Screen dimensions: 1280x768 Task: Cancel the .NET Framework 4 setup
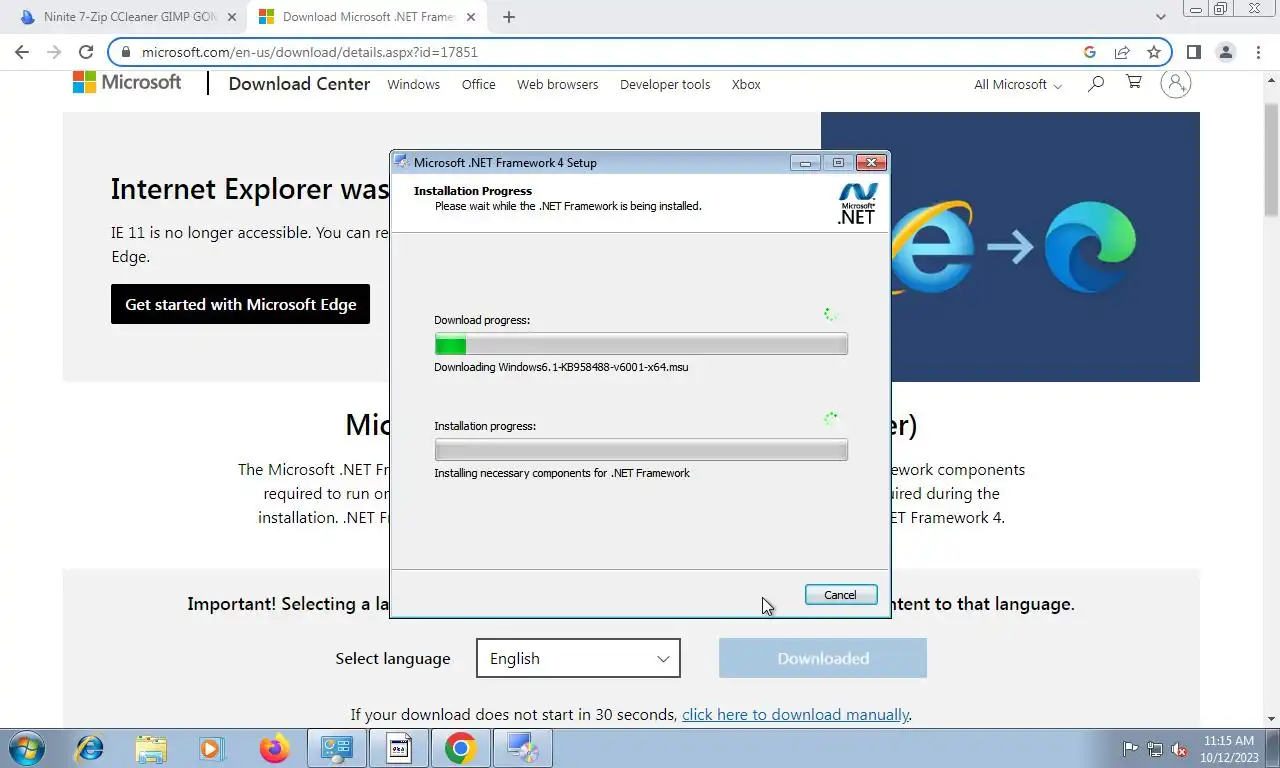(x=840, y=595)
